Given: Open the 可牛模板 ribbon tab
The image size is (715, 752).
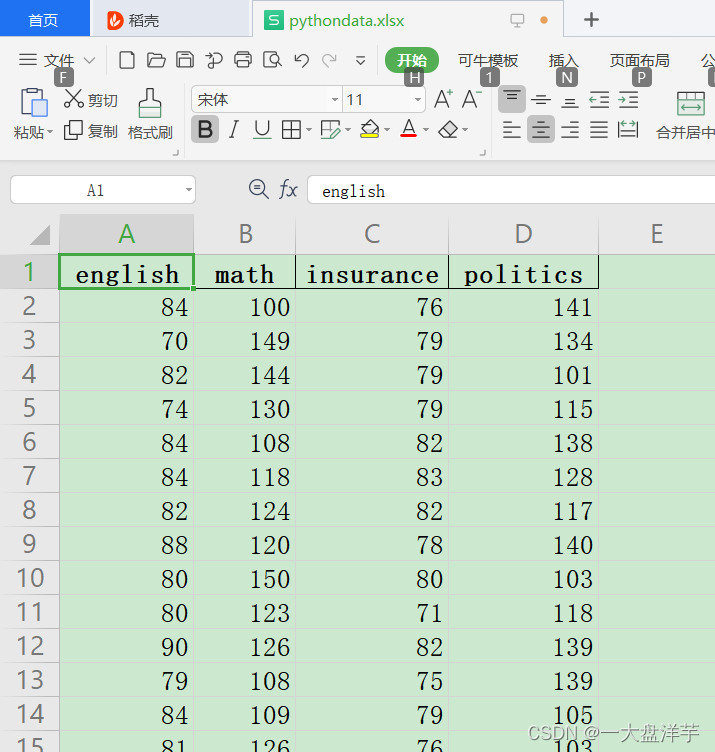Looking at the screenshot, I should 488,60.
